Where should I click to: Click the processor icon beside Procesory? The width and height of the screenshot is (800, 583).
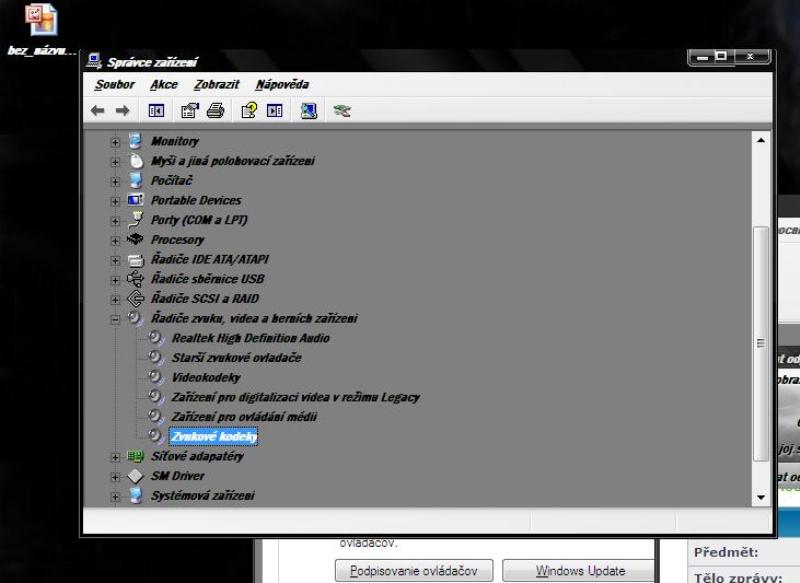pyautogui.click(x=135, y=239)
